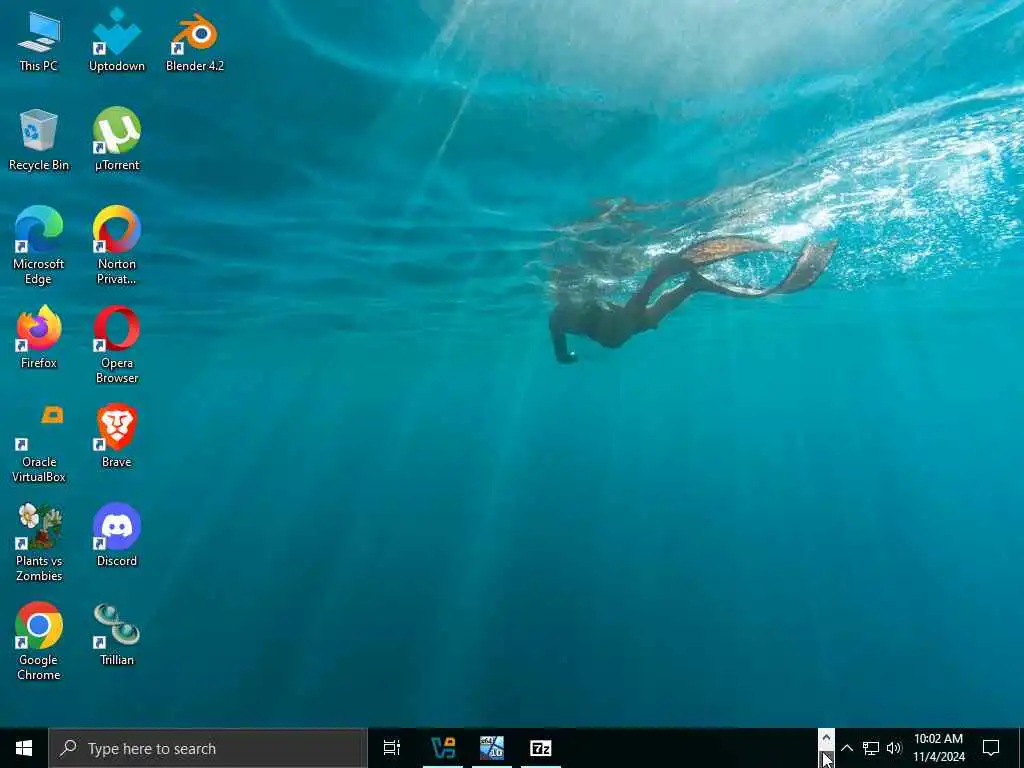Screen dimensions: 1024x768
Task: Switch to the x64 10 taskbar app
Action: point(492,748)
